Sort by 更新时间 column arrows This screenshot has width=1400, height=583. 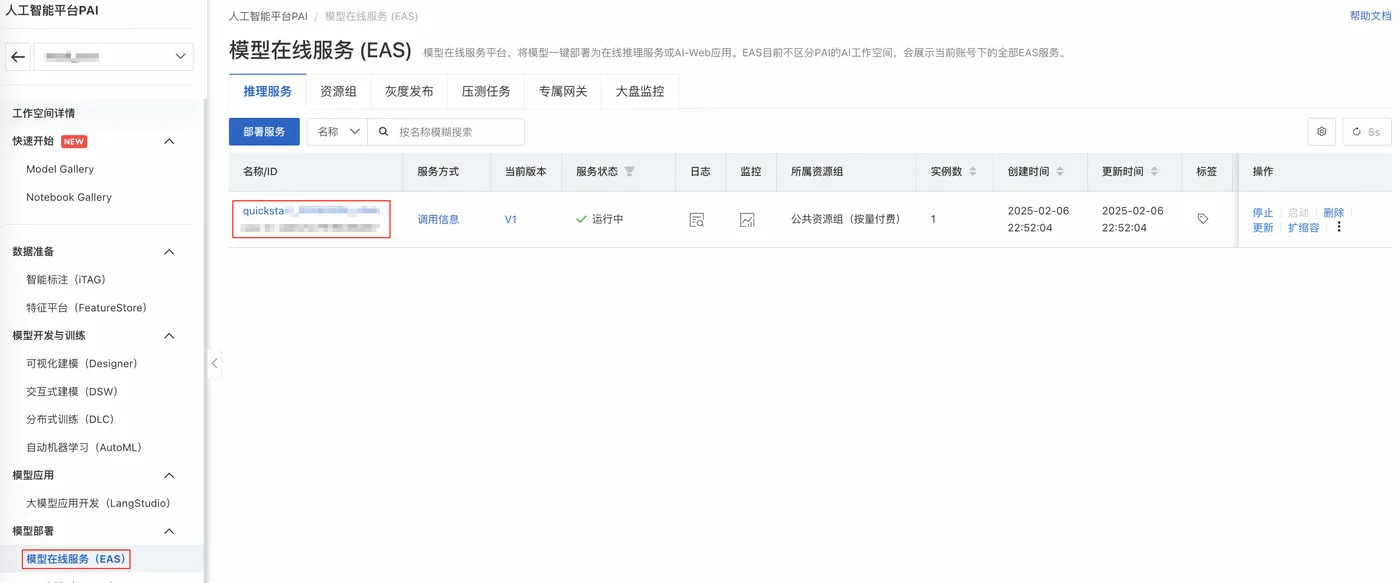1154,172
